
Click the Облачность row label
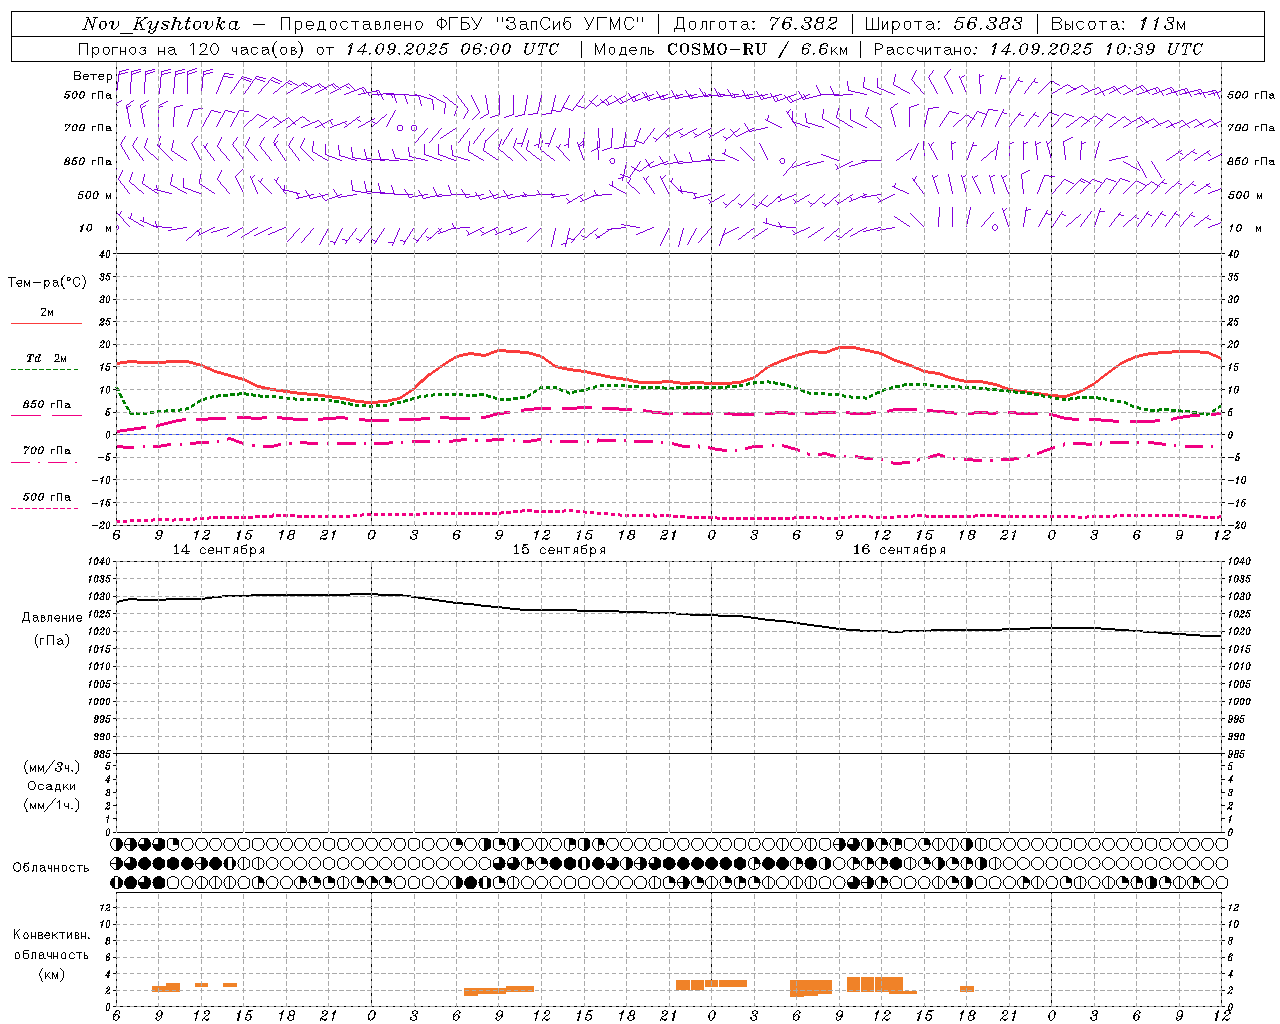[x=51, y=868]
